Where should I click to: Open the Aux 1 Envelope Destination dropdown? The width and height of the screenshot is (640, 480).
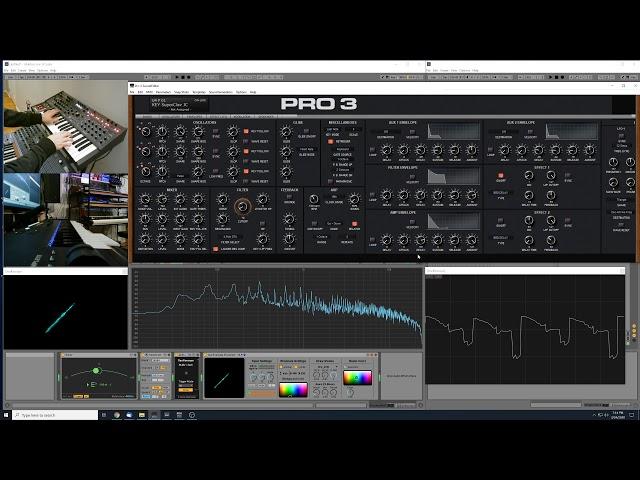(x=386, y=131)
